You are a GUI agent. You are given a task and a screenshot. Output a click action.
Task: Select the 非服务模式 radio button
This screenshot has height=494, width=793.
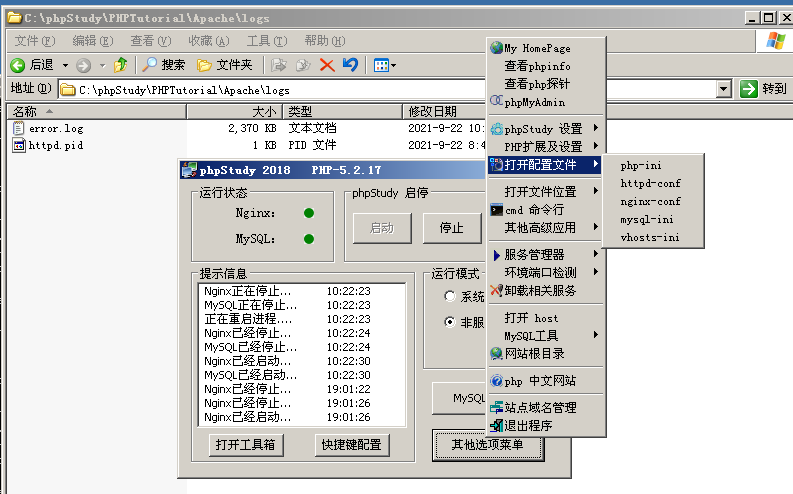[x=450, y=322]
